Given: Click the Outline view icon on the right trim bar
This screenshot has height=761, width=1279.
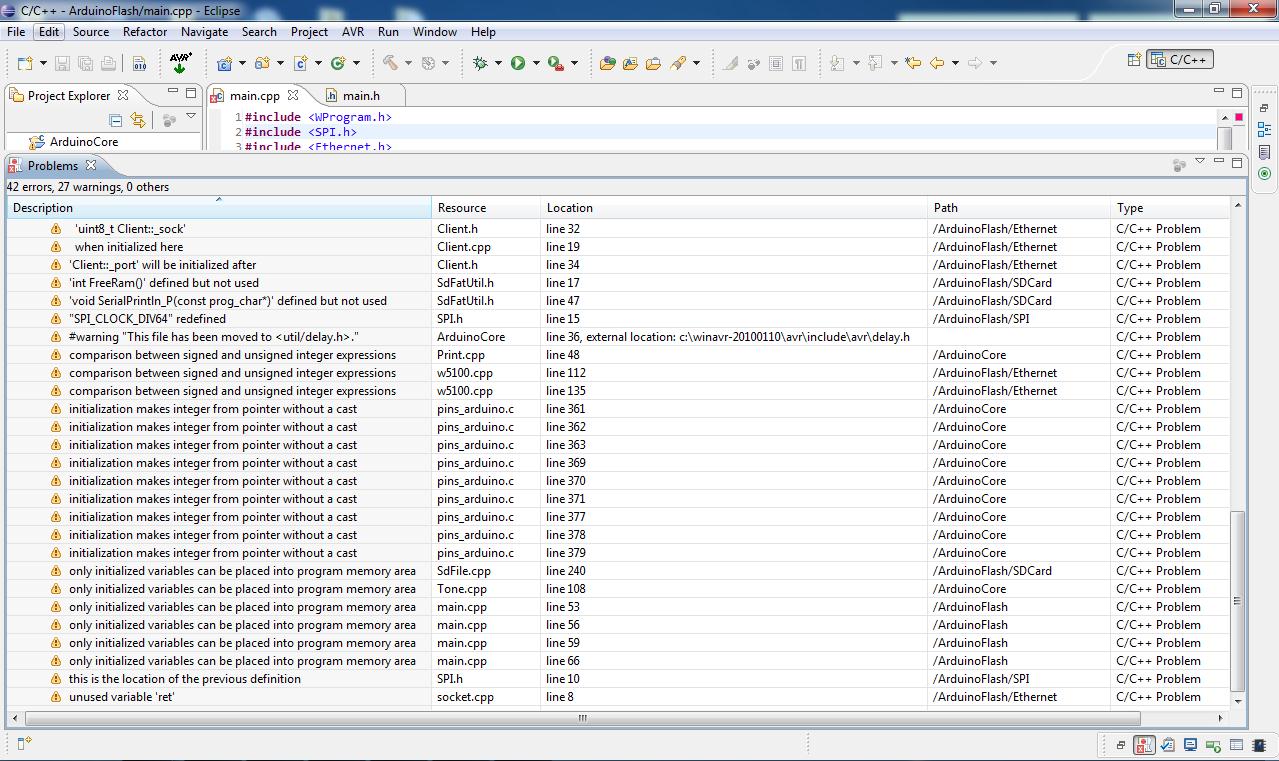Looking at the screenshot, I should tap(1265, 130).
